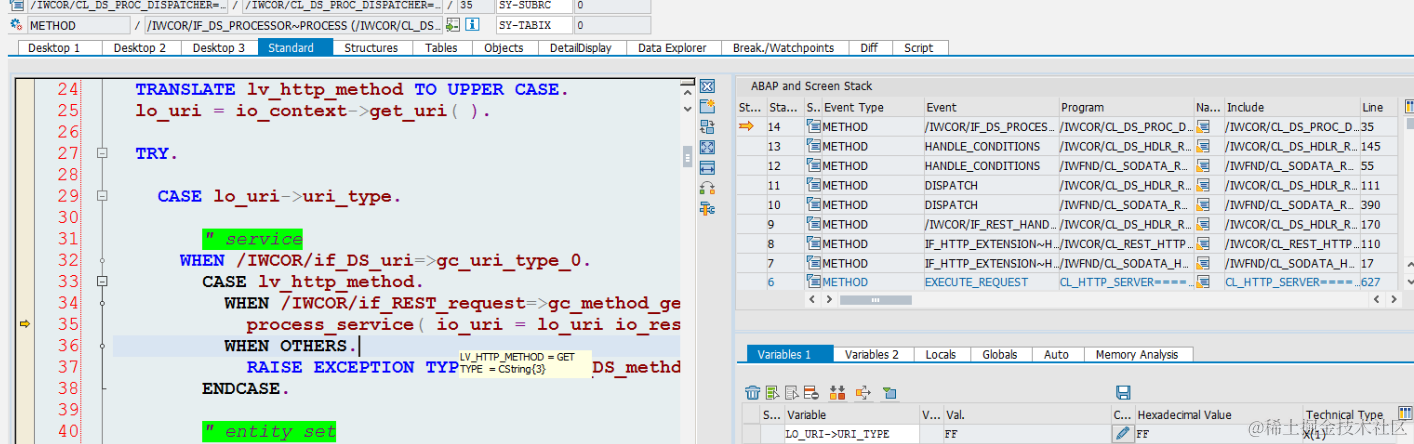Click the close tool icon beside the editor

(707, 87)
